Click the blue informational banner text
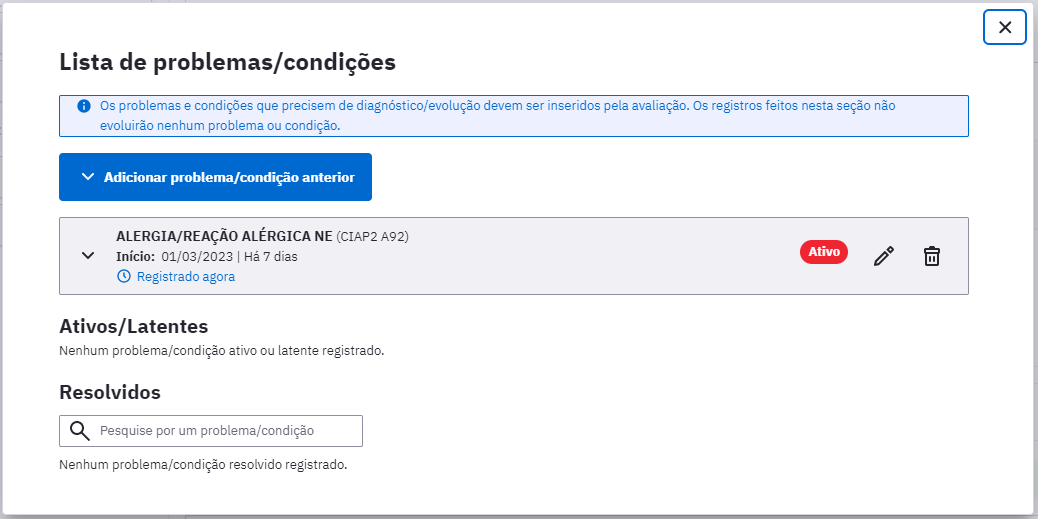This screenshot has width=1038, height=519. point(497,116)
